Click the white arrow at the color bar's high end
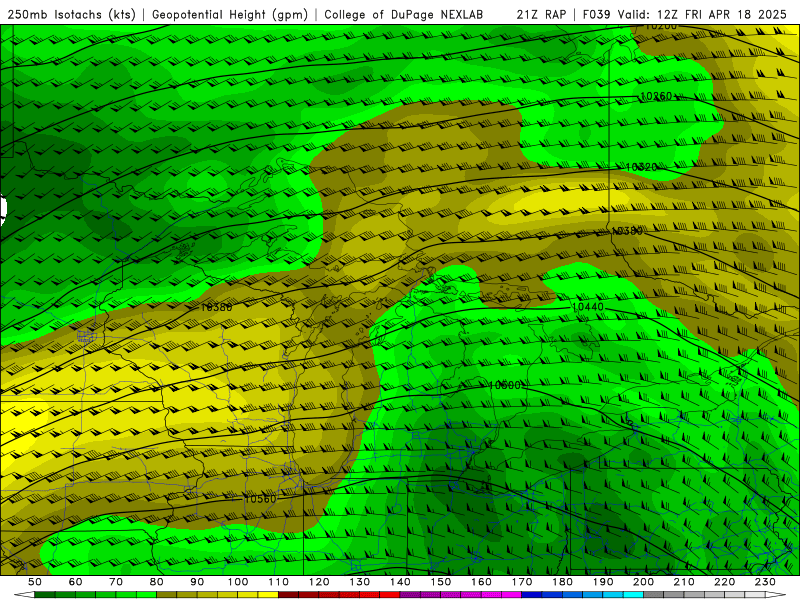This screenshot has width=800, height=600. 775,595
